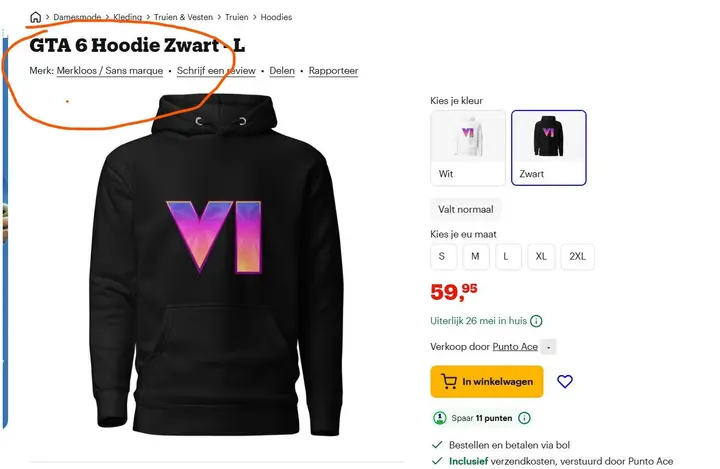Click the main black hoodie product image
The height and width of the screenshot is (469, 720).
(x=216, y=265)
